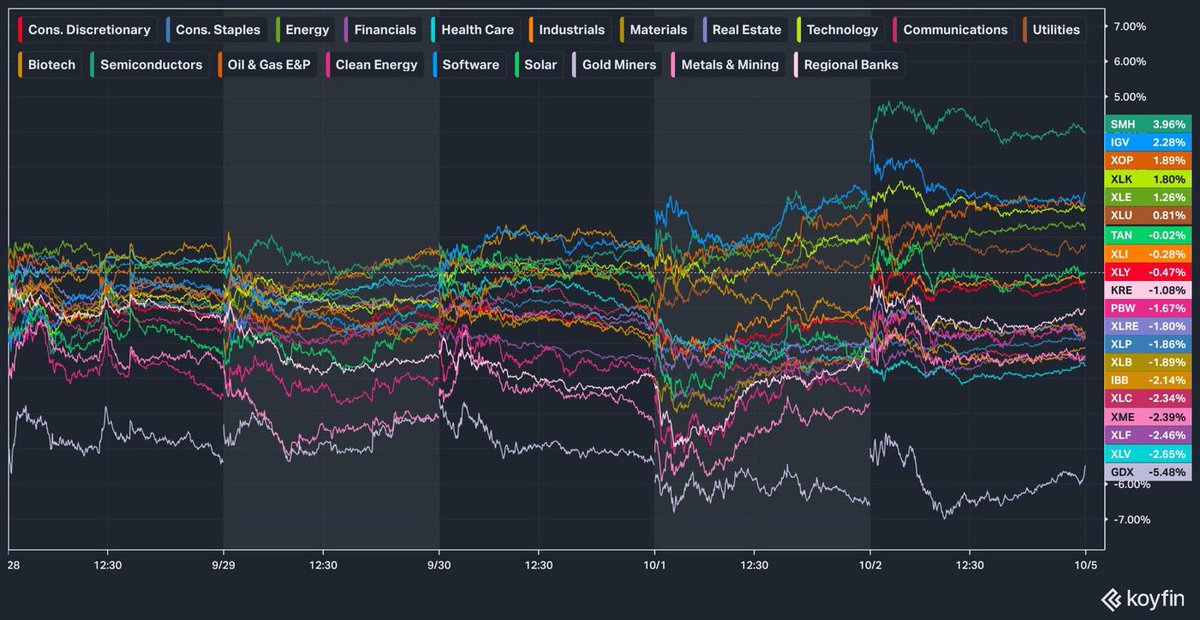Click the 10/1 date on time axis
Viewport: 1200px width, 620px height.
click(655, 565)
